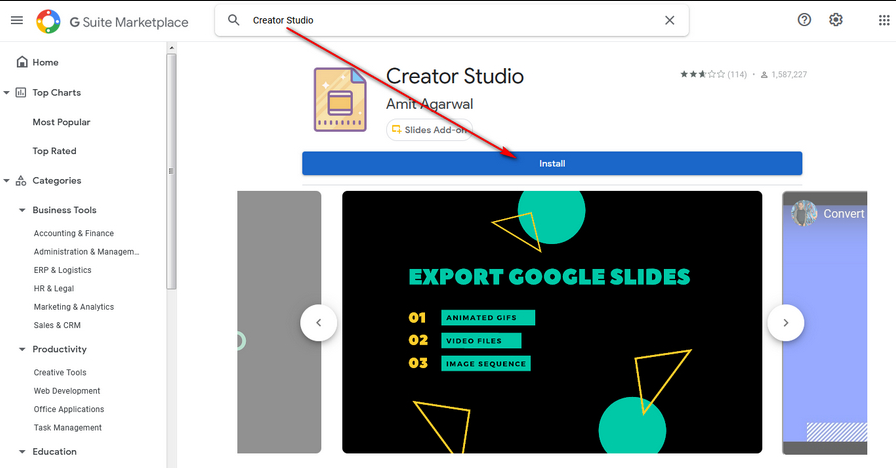Screen dimensions: 896x468
Task: Click the blue Install button
Action: [x=552, y=163]
